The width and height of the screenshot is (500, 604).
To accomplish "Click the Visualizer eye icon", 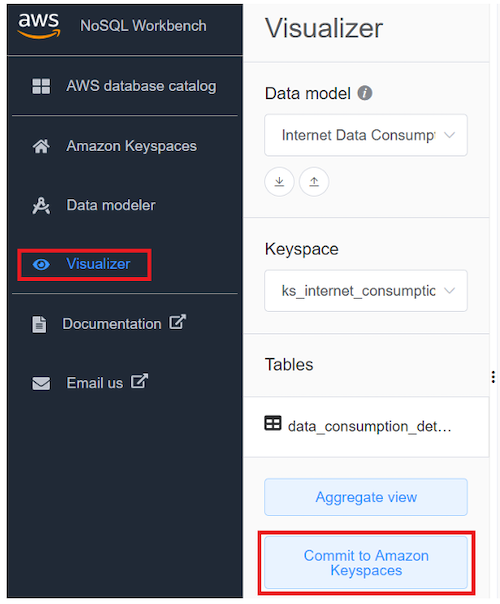I will [41, 265].
